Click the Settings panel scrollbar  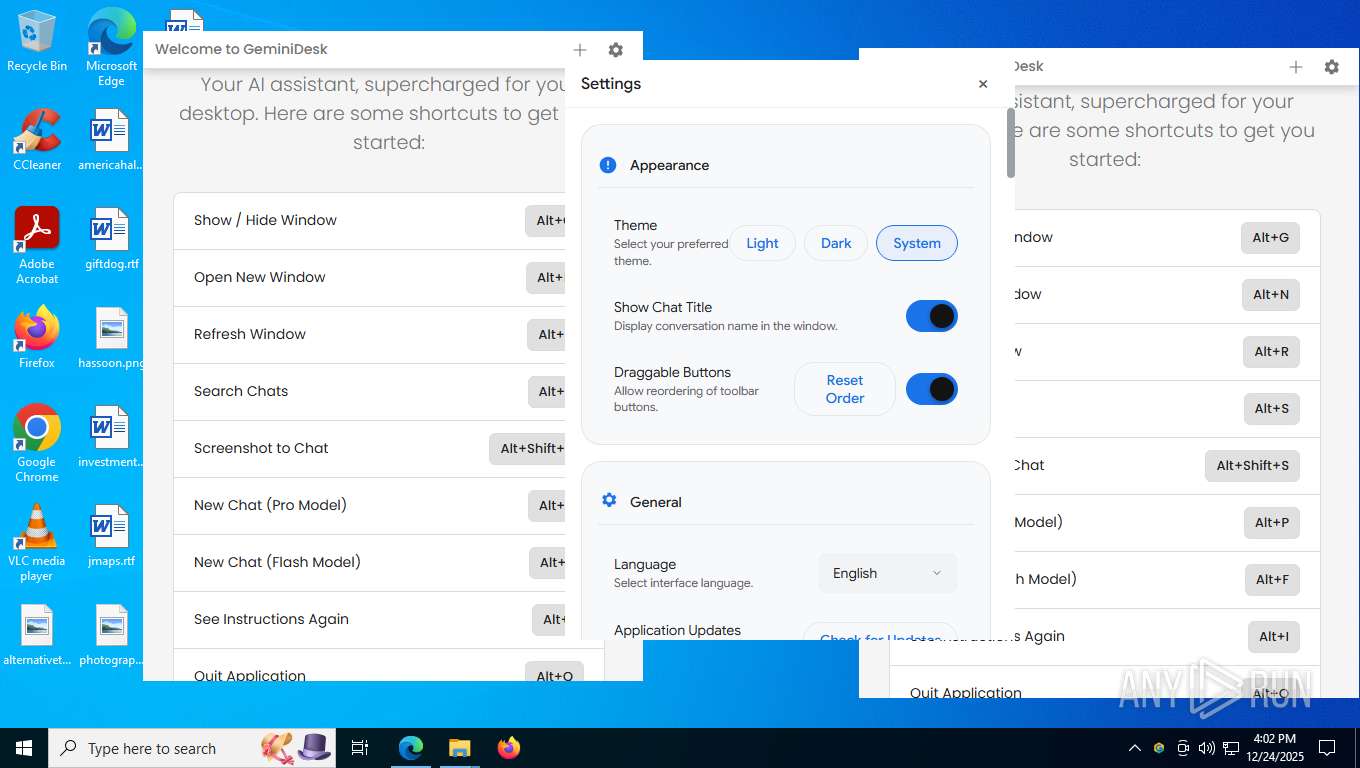pos(1010,142)
